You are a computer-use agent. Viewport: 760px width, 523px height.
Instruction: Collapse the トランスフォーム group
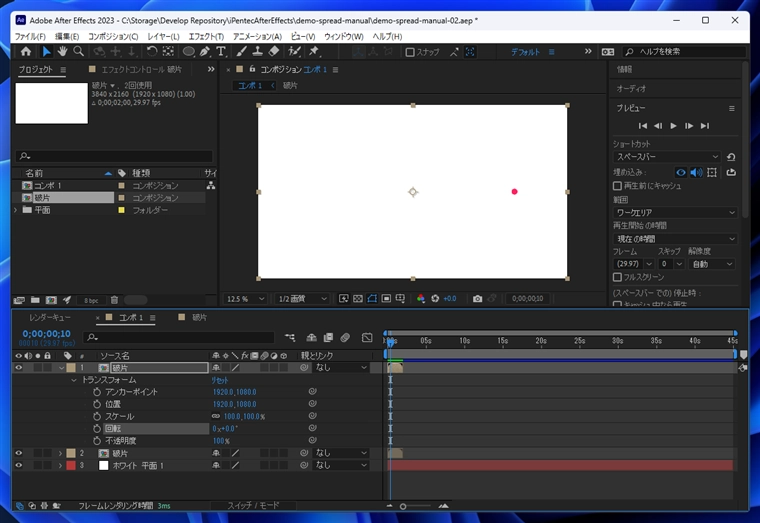pos(74,380)
